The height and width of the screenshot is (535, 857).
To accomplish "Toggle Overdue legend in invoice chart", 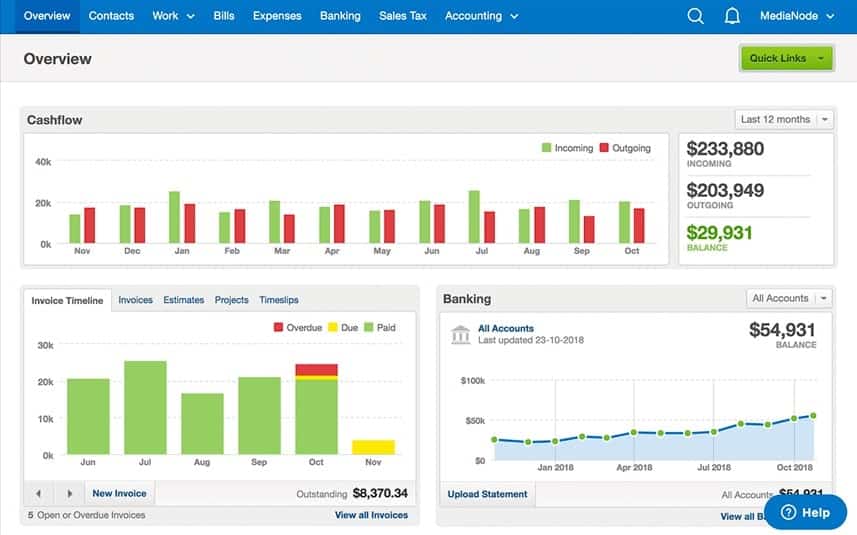I will [298, 327].
